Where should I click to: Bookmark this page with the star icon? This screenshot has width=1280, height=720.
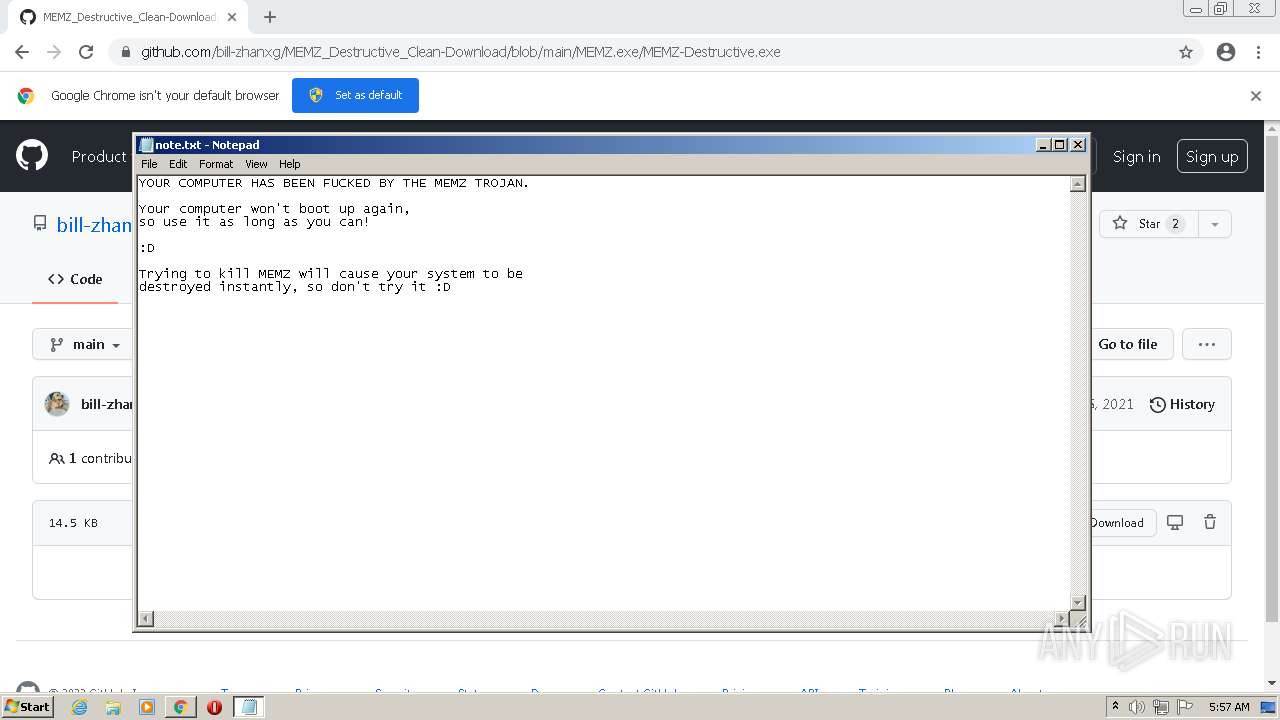[1186, 52]
